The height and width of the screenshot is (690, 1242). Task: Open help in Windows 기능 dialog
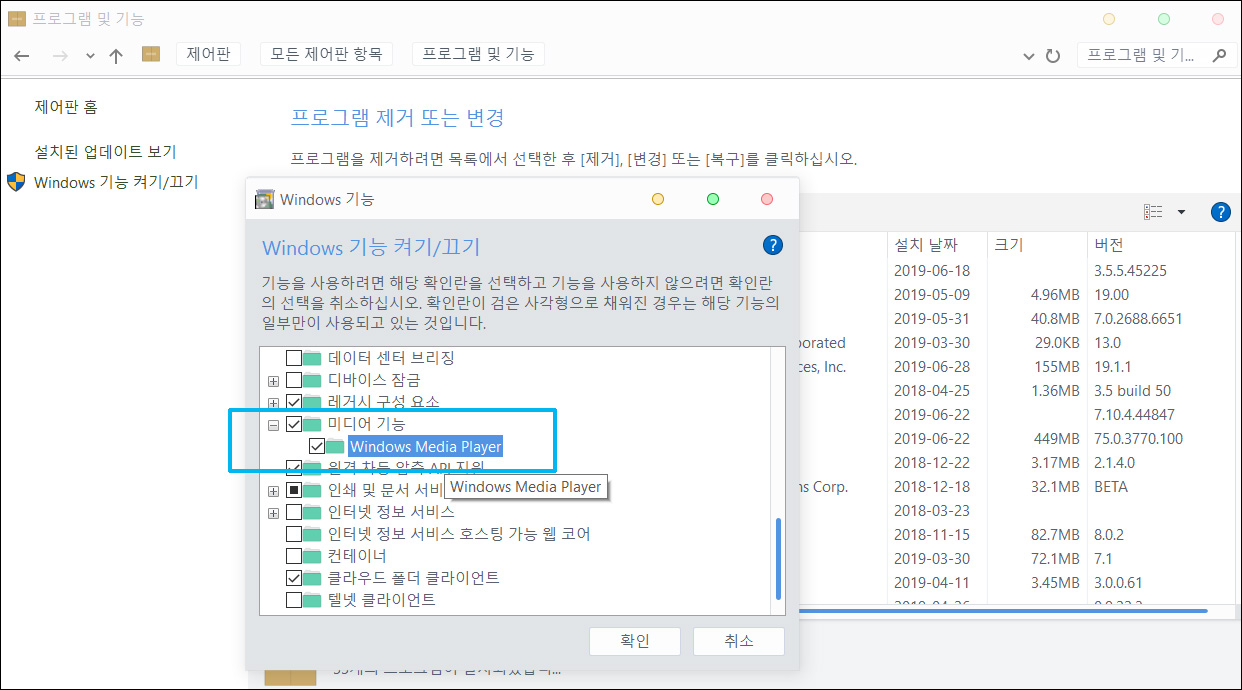tap(772, 246)
